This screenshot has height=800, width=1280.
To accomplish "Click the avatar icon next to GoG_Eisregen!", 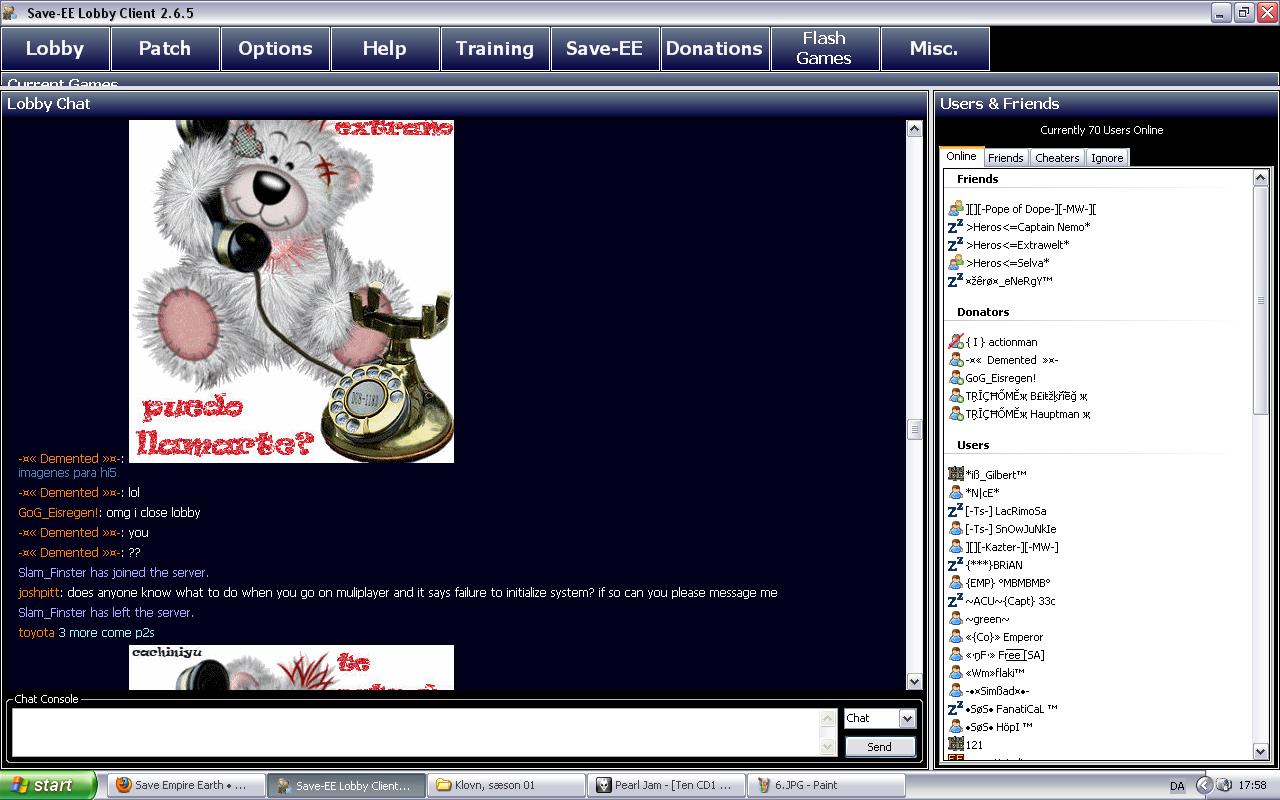I will point(955,378).
